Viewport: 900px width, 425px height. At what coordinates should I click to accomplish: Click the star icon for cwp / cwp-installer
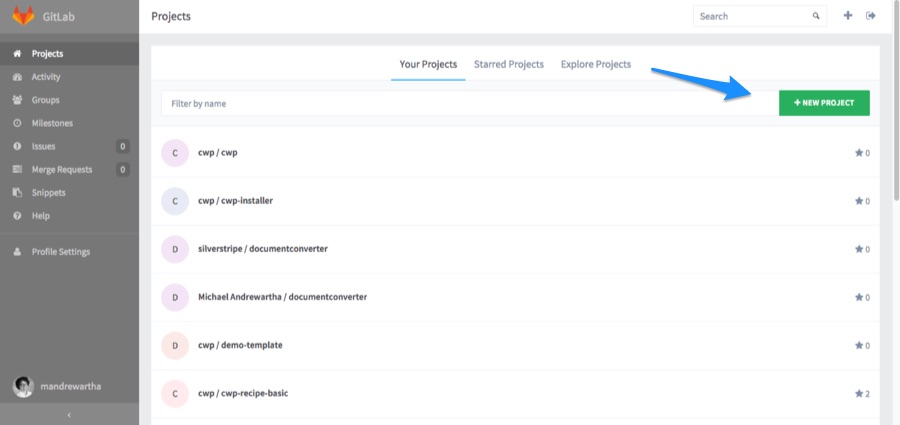coord(859,201)
